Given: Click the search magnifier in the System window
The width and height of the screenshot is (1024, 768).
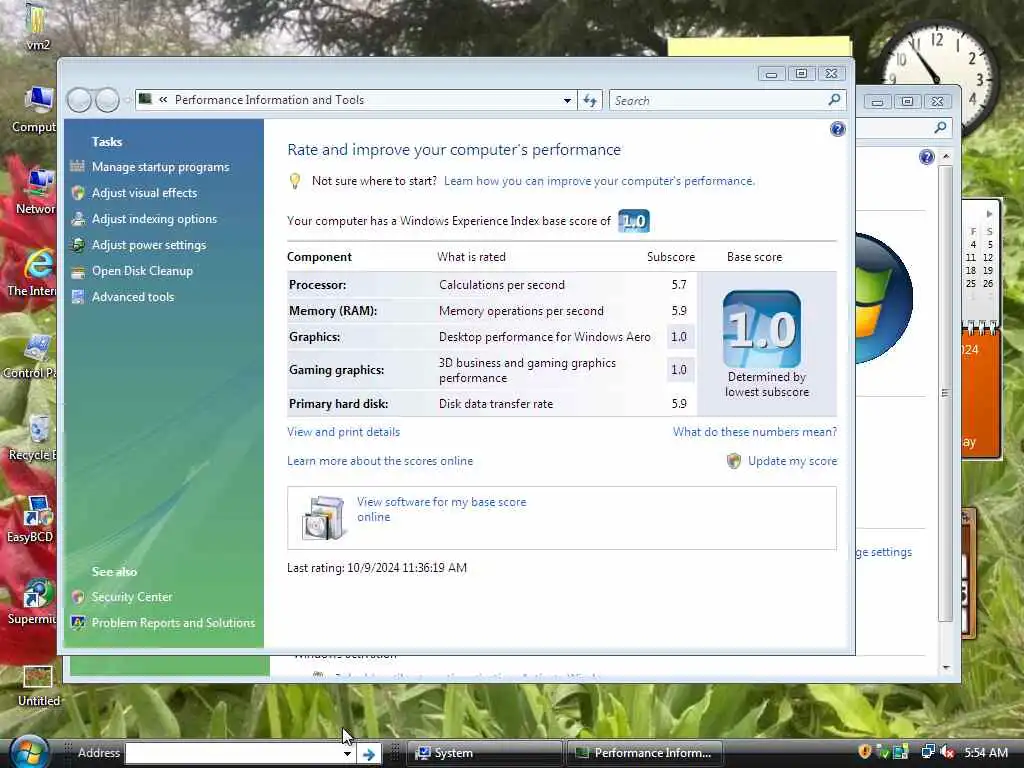Looking at the screenshot, I should [940, 127].
